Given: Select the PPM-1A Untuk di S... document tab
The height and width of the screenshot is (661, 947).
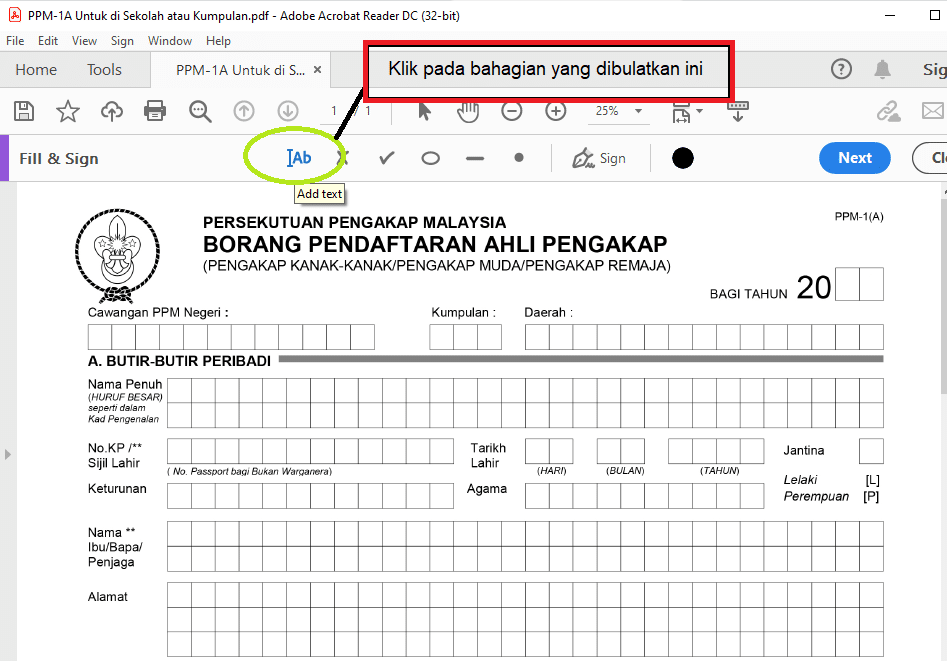Looking at the screenshot, I should 240,70.
